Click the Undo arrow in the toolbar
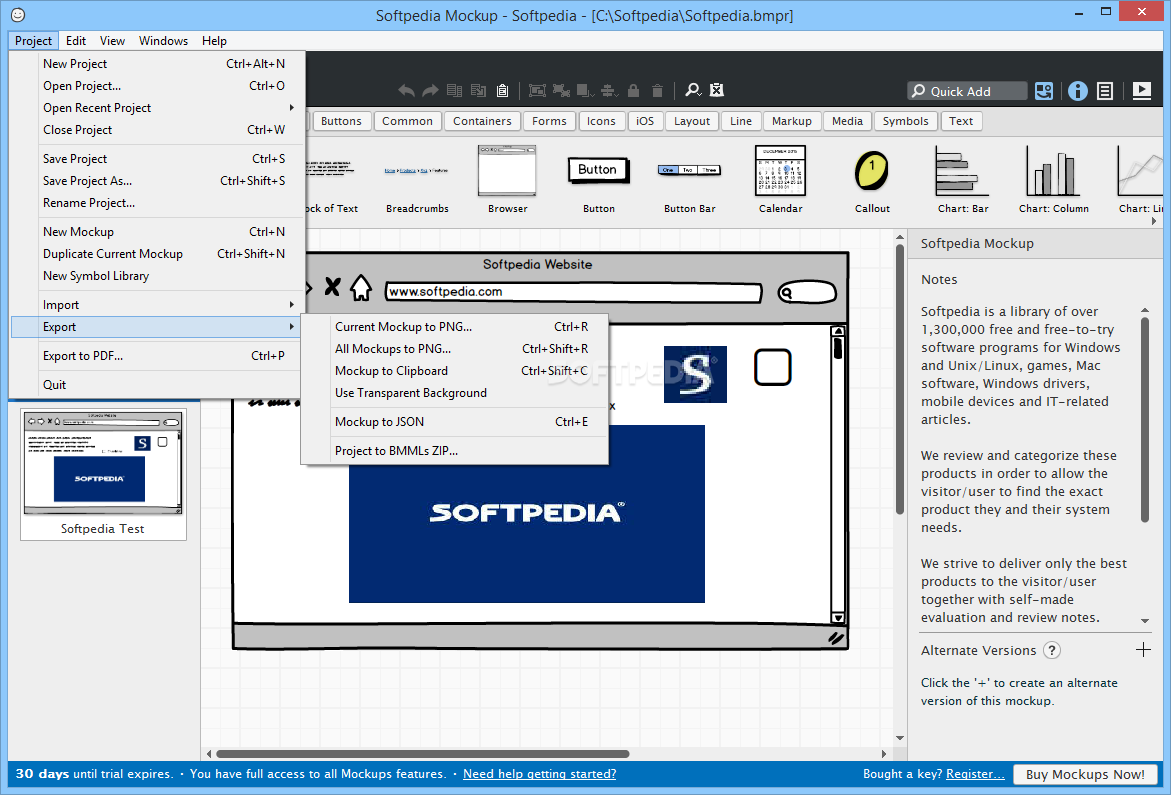The width and height of the screenshot is (1171, 795). pyautogui.click(x=406, y=90)
